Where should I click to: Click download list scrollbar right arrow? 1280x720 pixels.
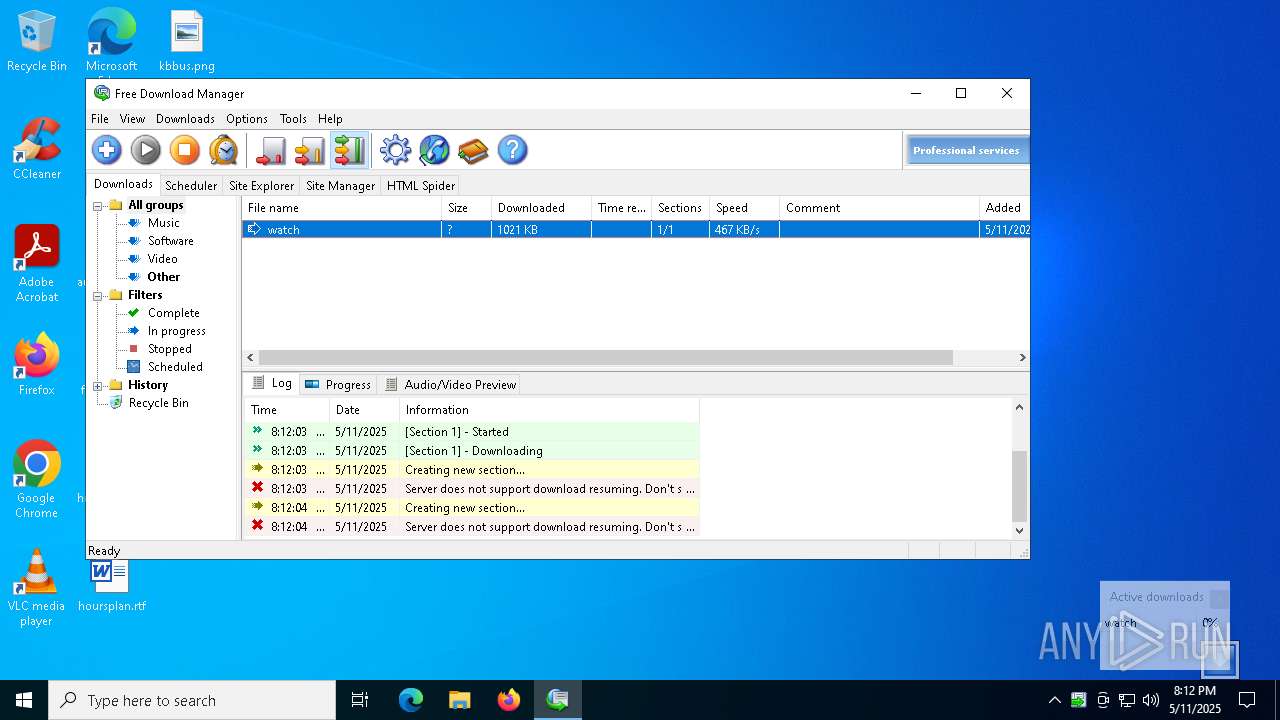coord(1022,357)
